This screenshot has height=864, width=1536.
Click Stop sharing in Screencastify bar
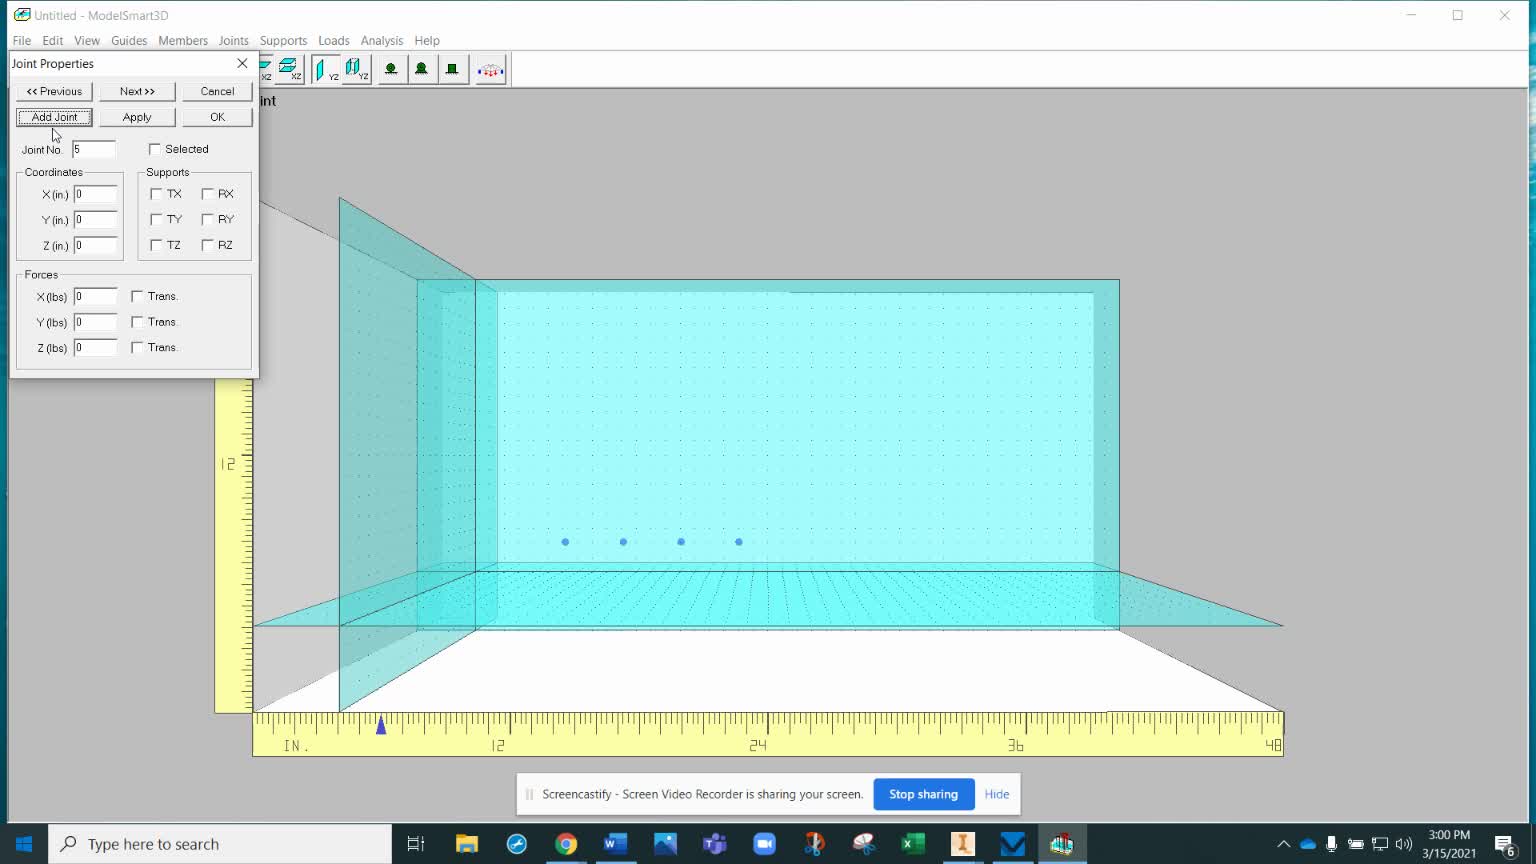click(x=923, y=794)
